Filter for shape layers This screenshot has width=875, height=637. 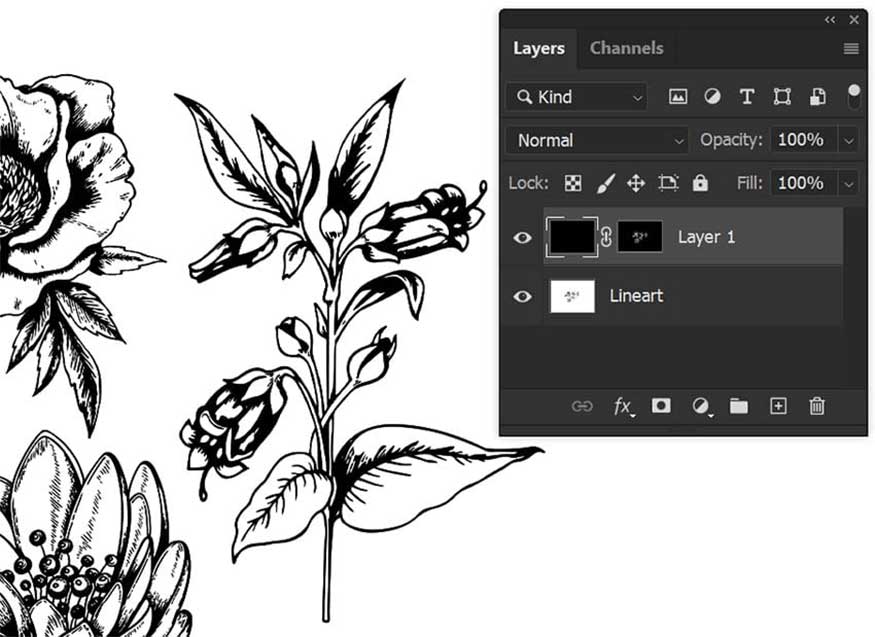[782, 97]
